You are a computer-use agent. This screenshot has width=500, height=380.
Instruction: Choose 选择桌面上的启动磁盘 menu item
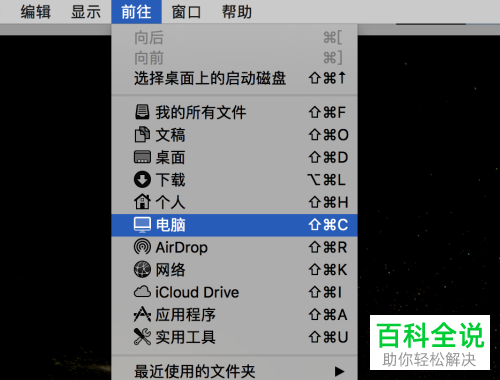click(x=234, y=78)
